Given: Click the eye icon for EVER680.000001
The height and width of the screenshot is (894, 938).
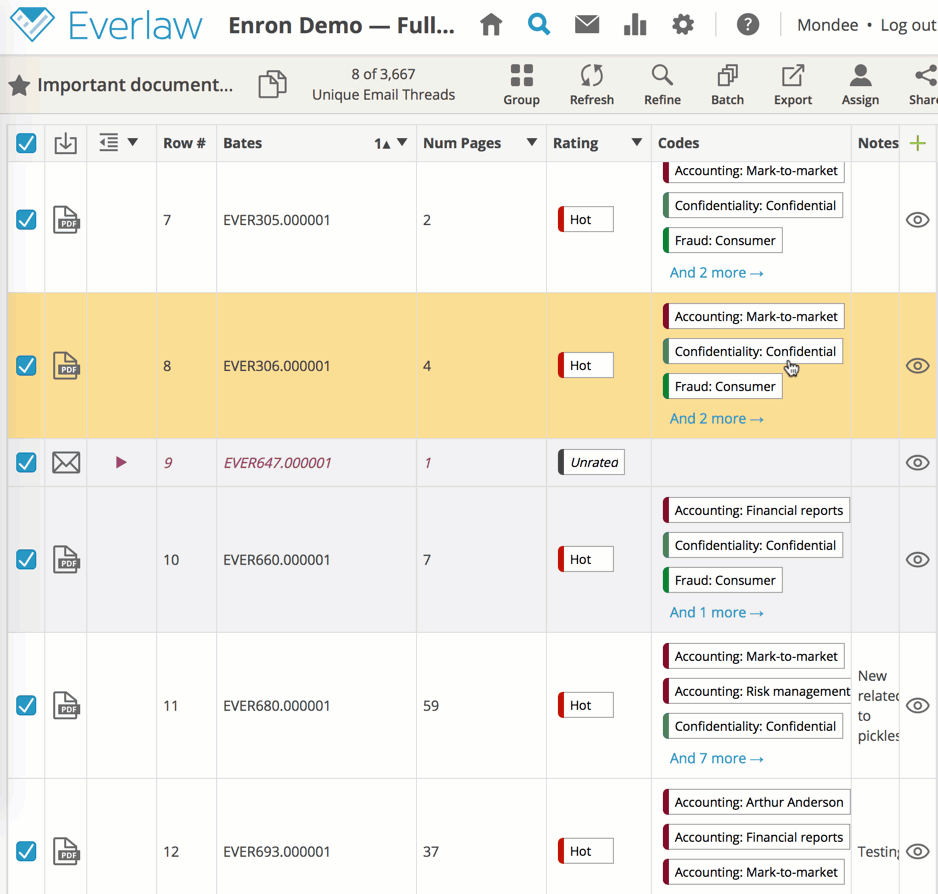Looking at the screenshot, I should pyautogui.click(x=917, y=706).
